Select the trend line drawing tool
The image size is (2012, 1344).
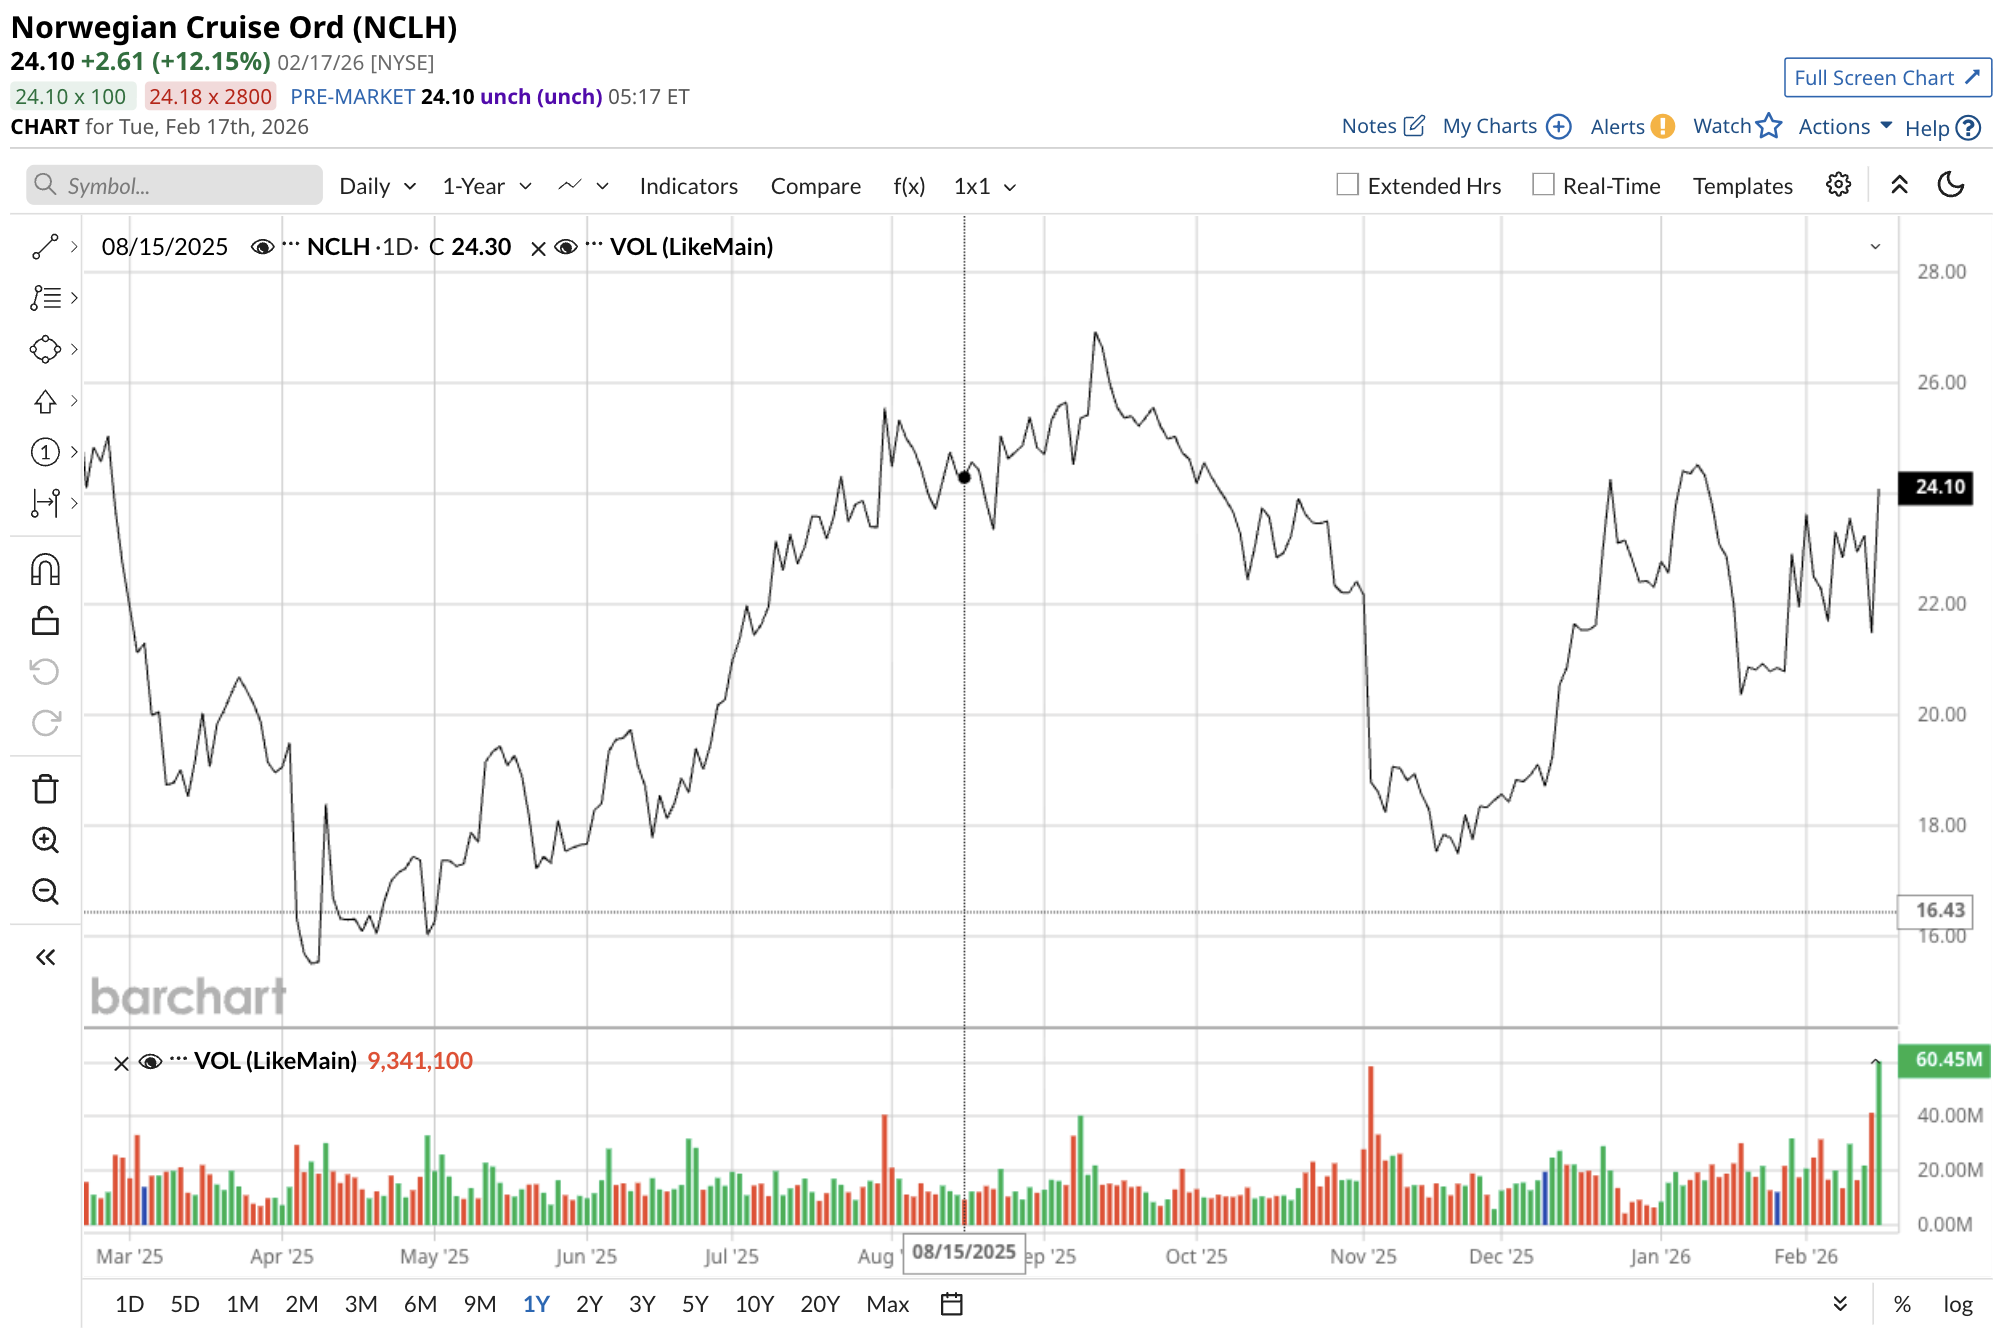pos(45,247)
